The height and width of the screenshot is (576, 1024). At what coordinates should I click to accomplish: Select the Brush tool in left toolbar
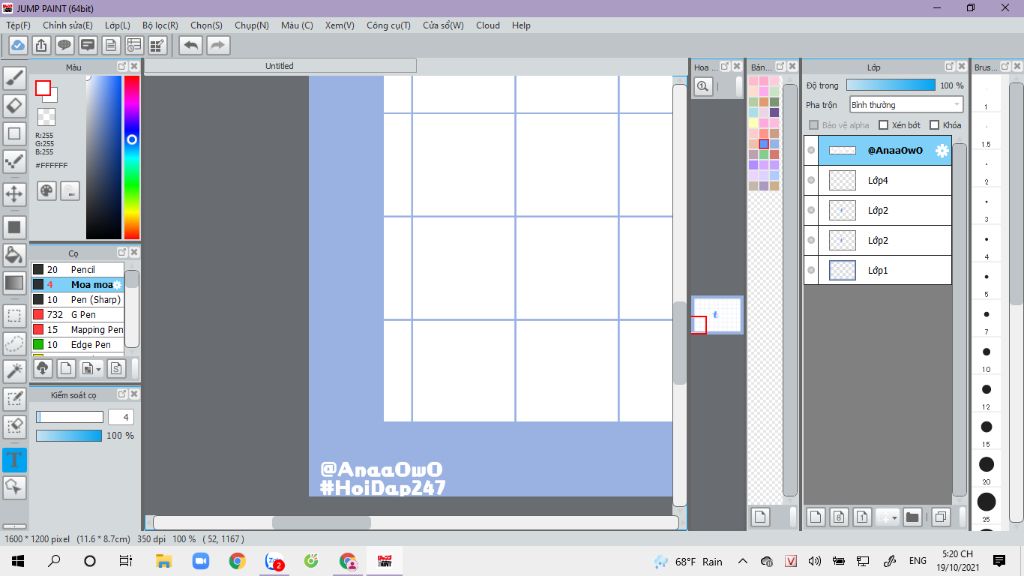pos(14,78)
